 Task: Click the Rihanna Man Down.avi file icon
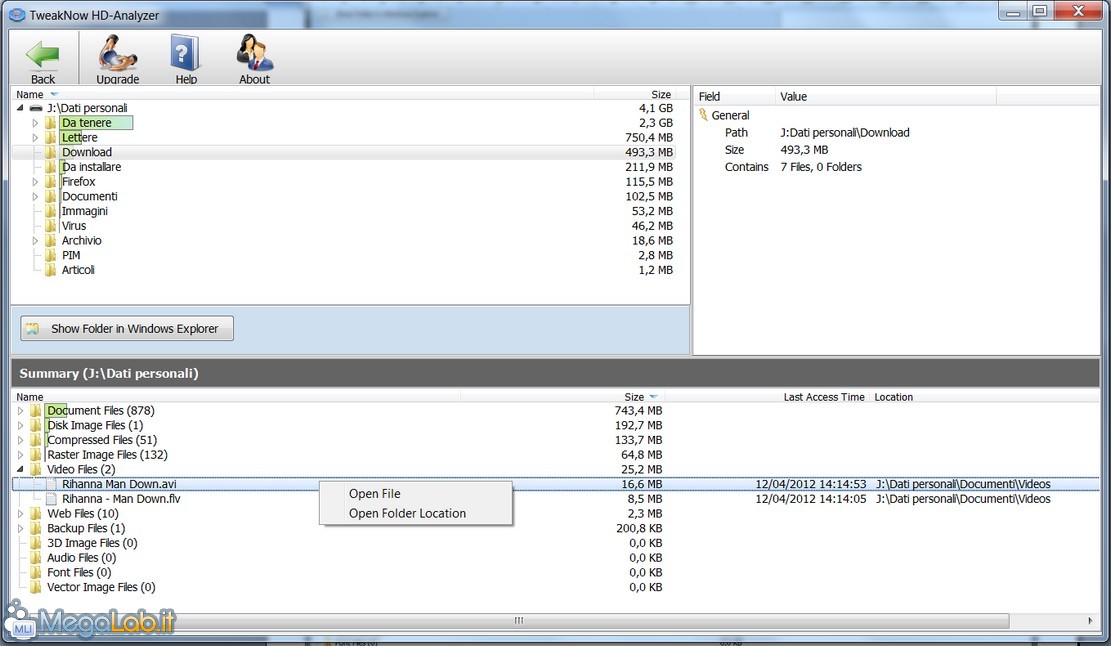point(51,484)
